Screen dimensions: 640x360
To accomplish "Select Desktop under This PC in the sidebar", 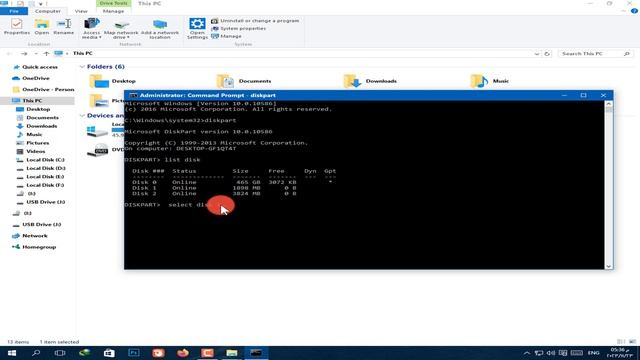I will (38, 109).
